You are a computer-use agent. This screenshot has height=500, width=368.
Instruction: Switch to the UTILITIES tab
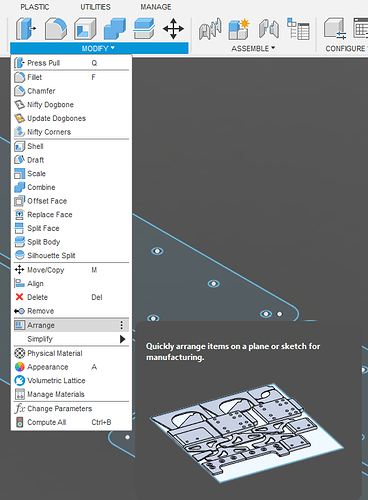coord(95,7)
